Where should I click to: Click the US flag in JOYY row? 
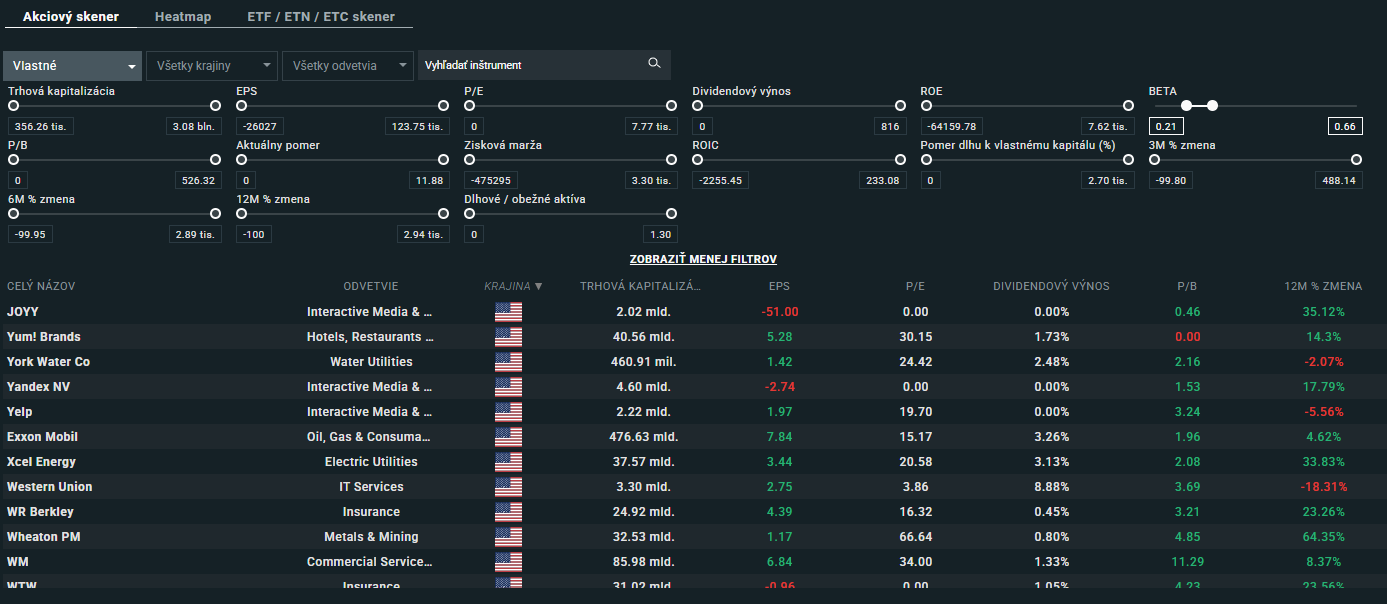point(508,312)
